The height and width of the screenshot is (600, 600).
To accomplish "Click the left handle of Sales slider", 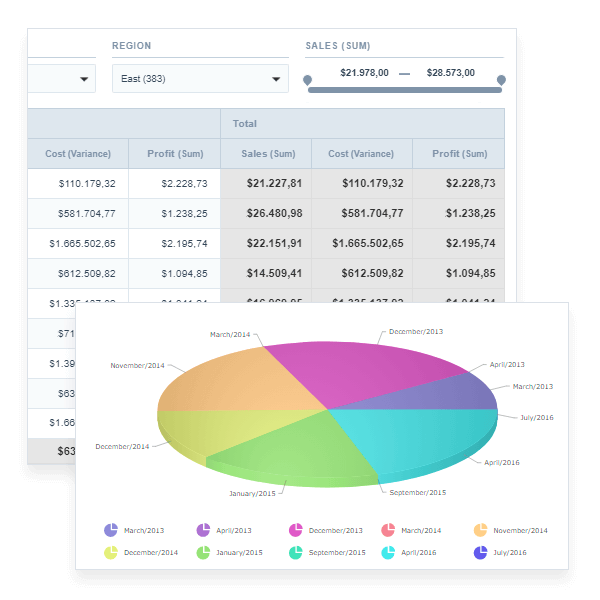I will coord(307,80).
